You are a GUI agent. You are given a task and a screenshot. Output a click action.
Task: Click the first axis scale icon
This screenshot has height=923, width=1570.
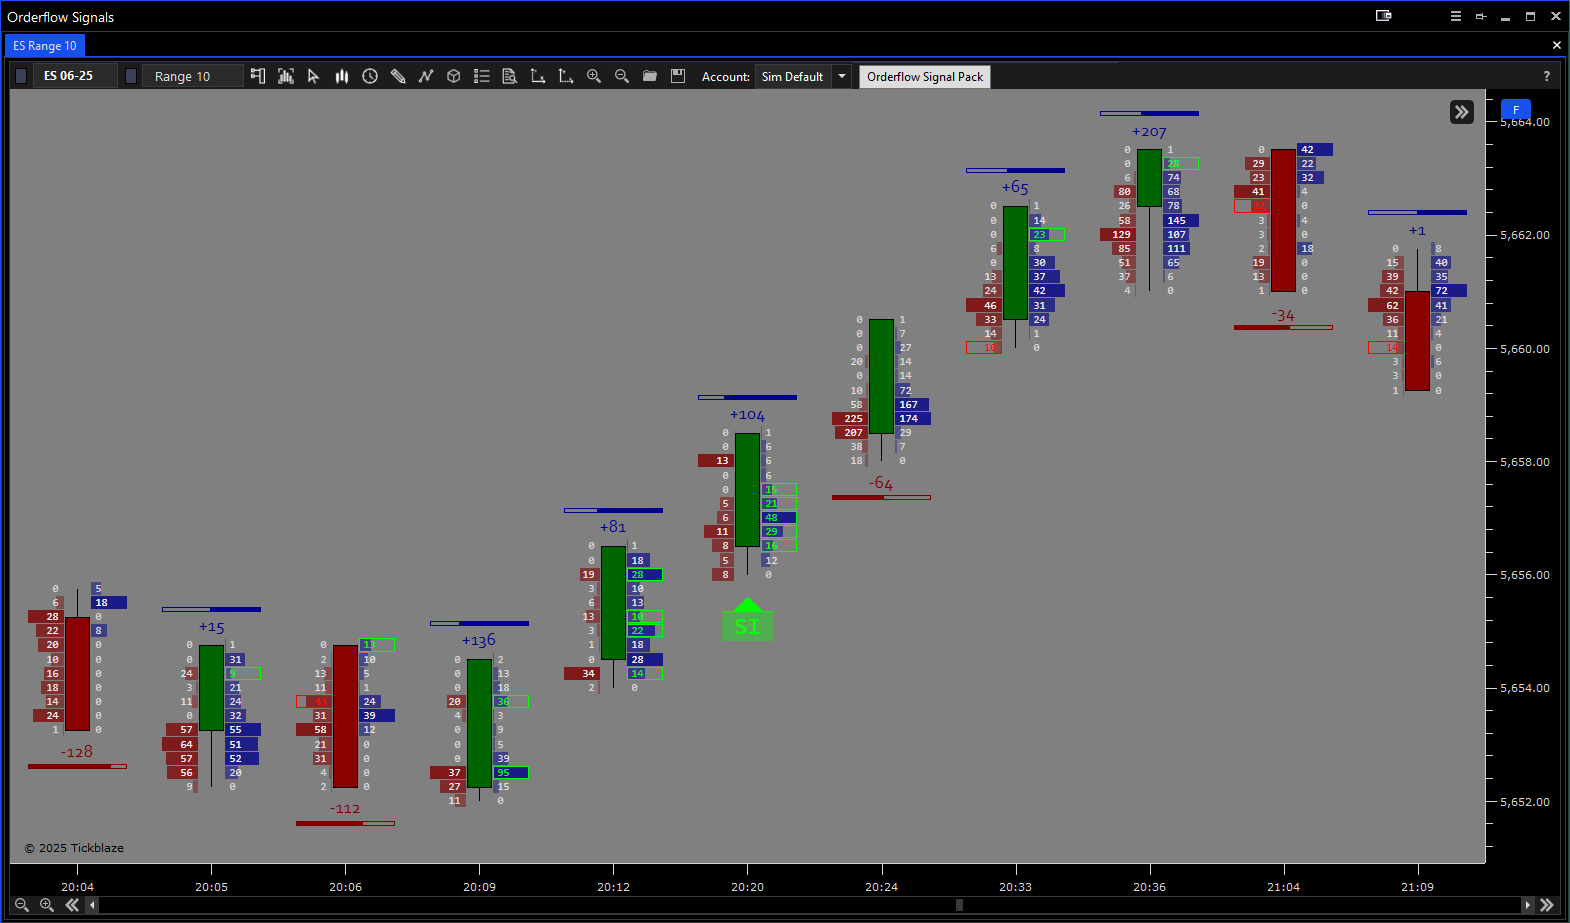coord(538,76)
